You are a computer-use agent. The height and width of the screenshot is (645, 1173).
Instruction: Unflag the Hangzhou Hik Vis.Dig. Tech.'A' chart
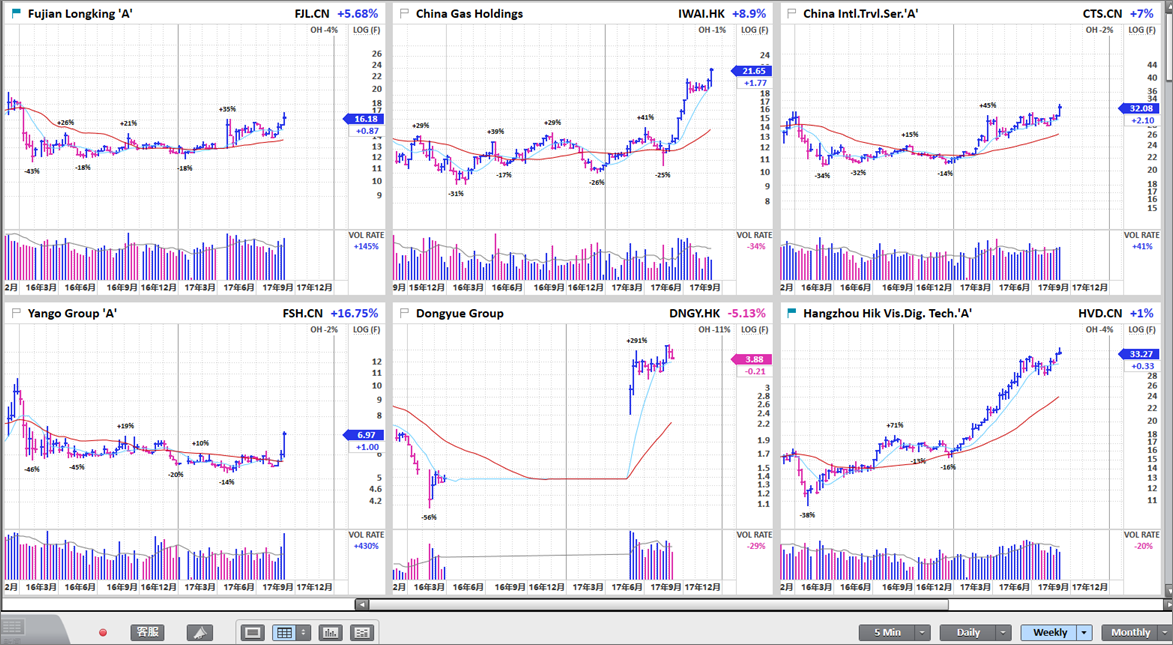click(792, 313)
